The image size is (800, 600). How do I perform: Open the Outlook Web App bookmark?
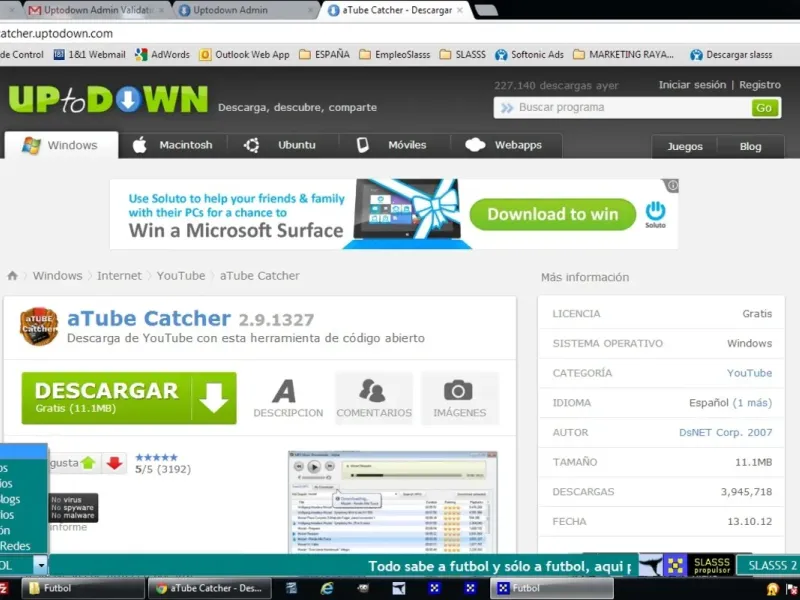tap(244, 55)
